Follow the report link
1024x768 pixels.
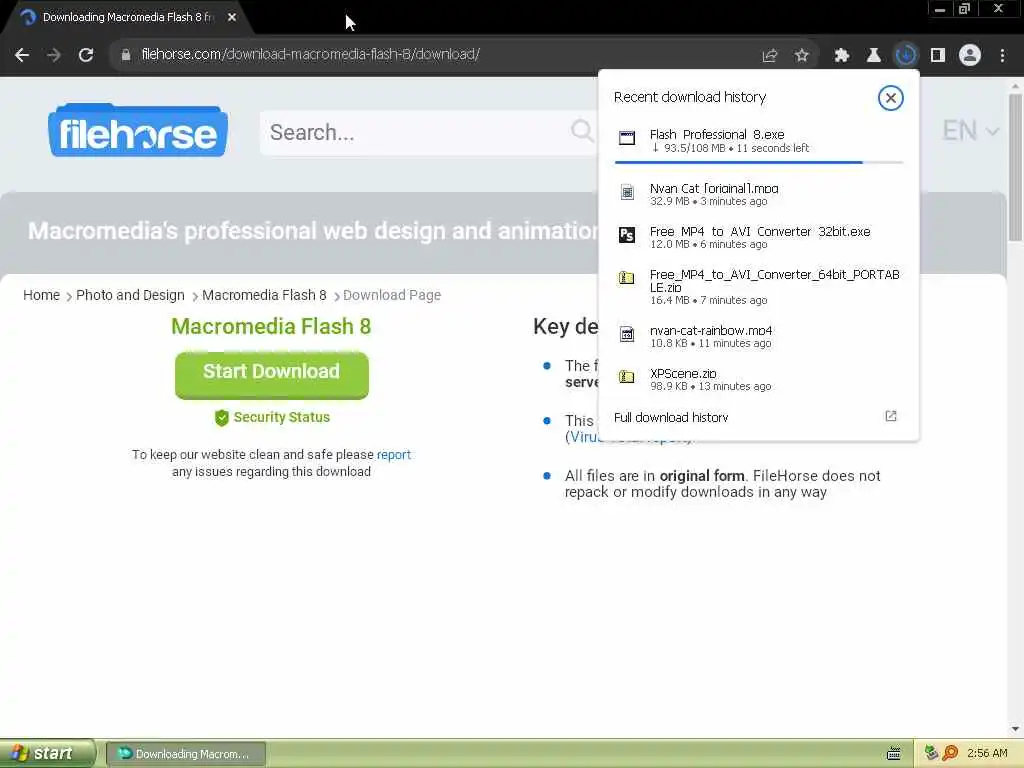click(x=394, y=455)
